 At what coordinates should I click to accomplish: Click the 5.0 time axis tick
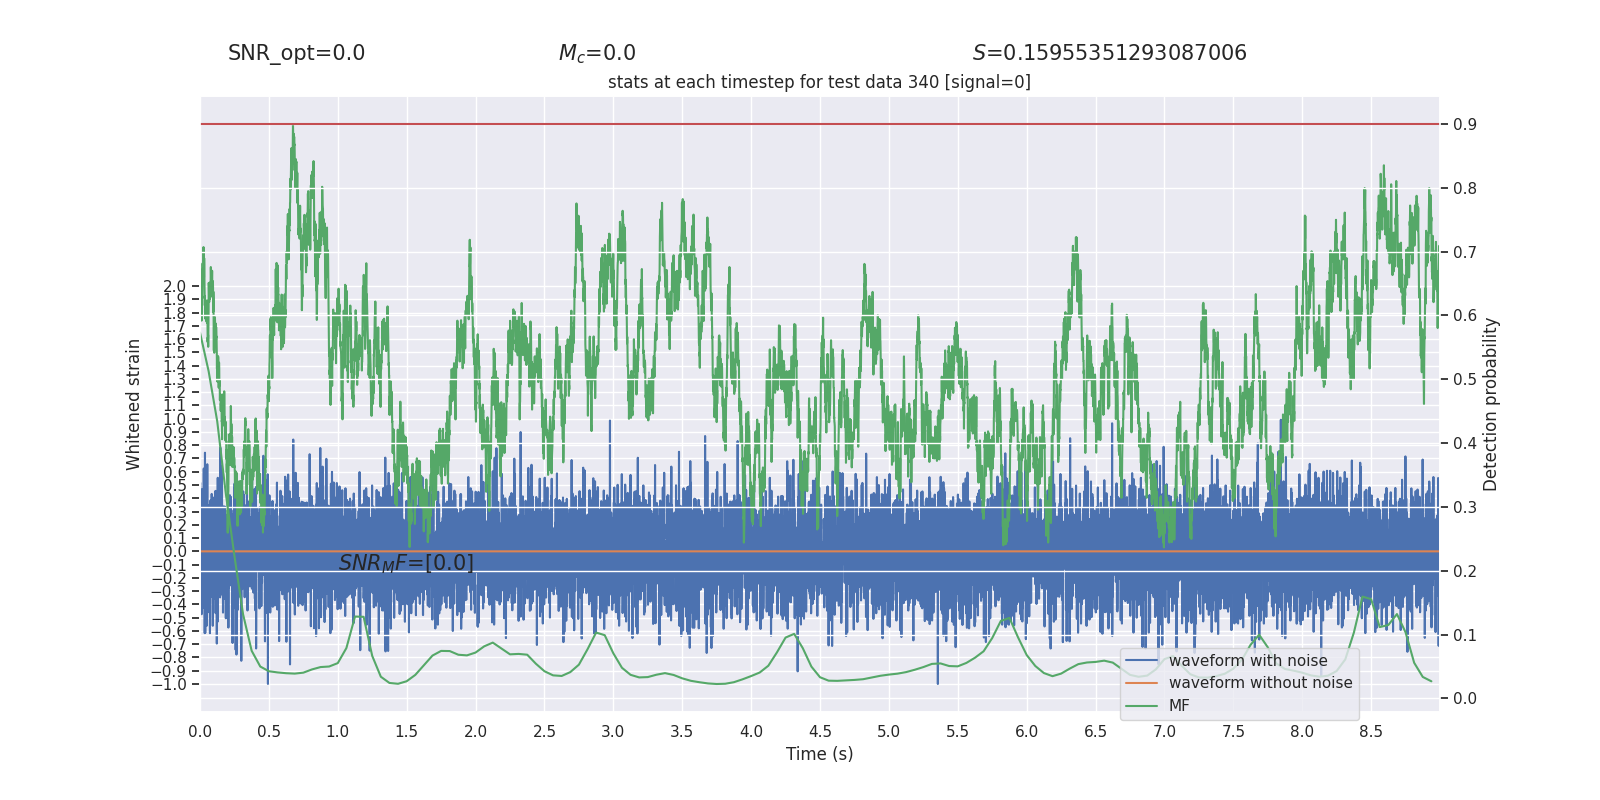(889, 732)
